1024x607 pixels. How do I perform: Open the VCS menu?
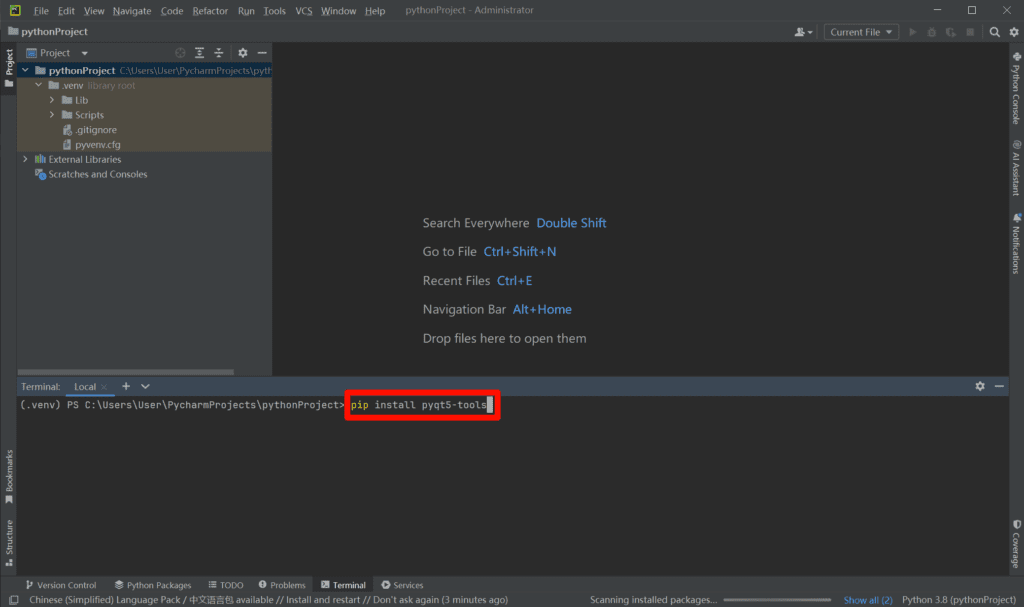coord(304,10)
